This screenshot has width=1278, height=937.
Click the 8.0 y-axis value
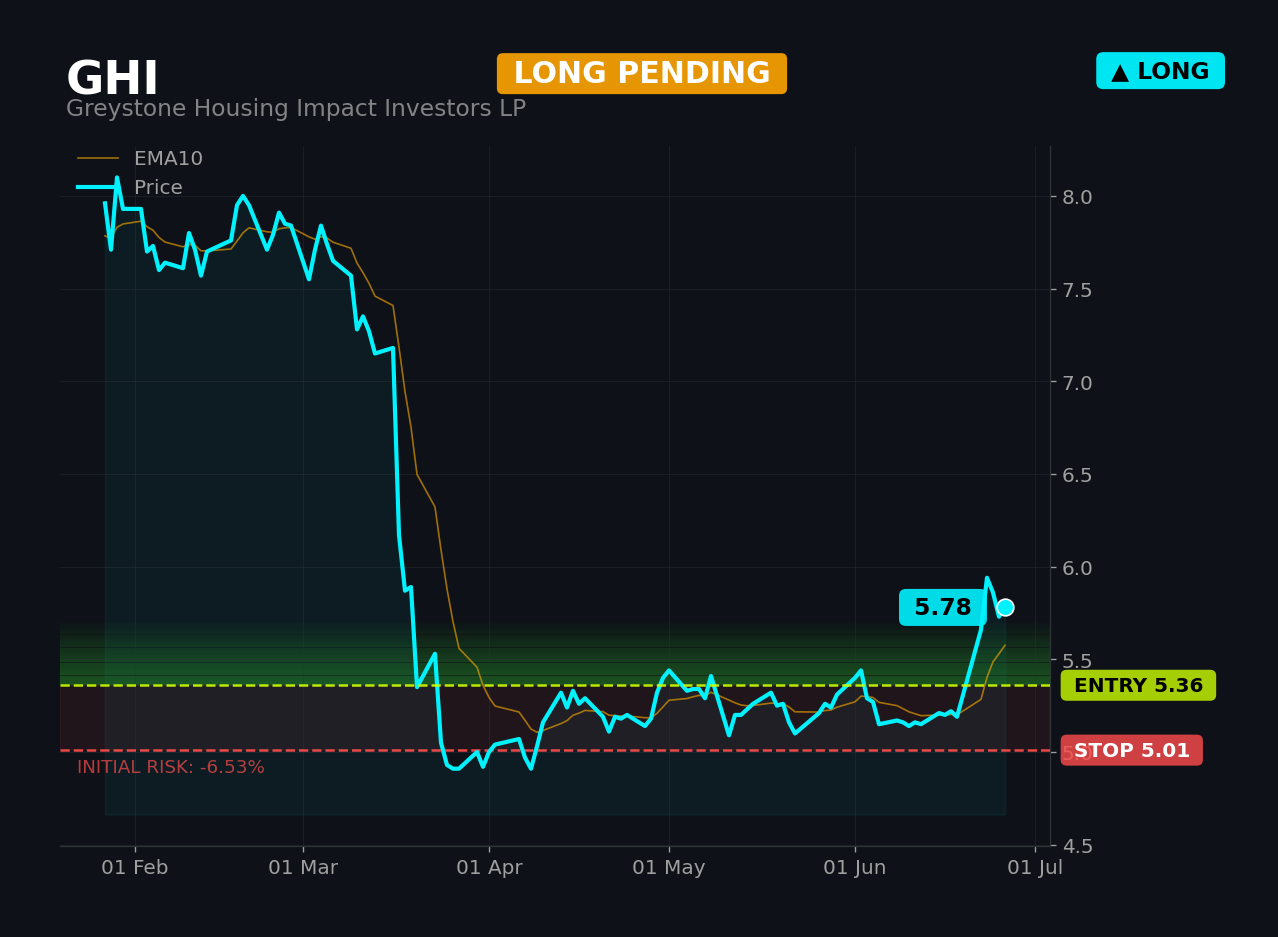[x=1077, y=197]
